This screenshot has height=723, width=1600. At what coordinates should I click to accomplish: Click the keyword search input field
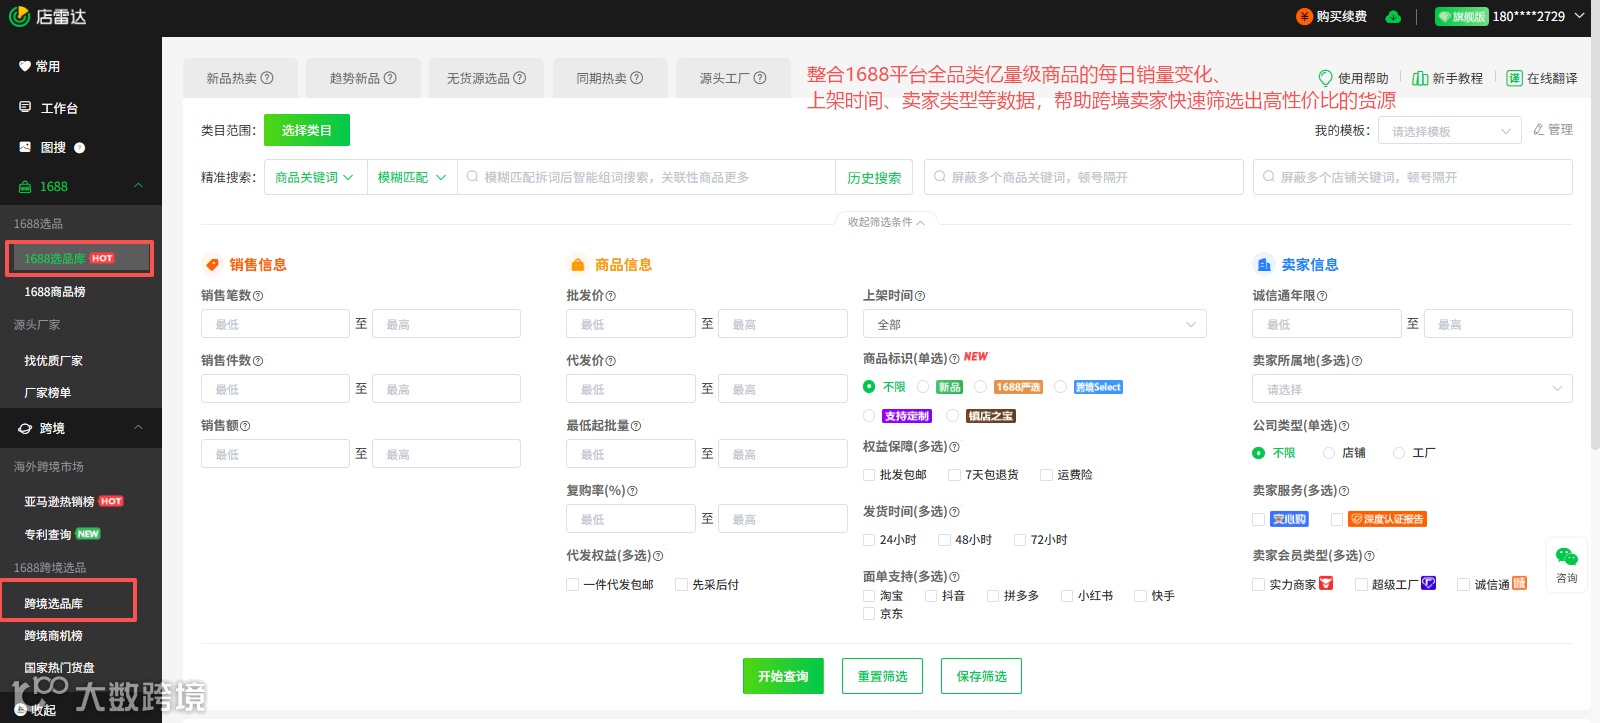[x=646, y=177]
